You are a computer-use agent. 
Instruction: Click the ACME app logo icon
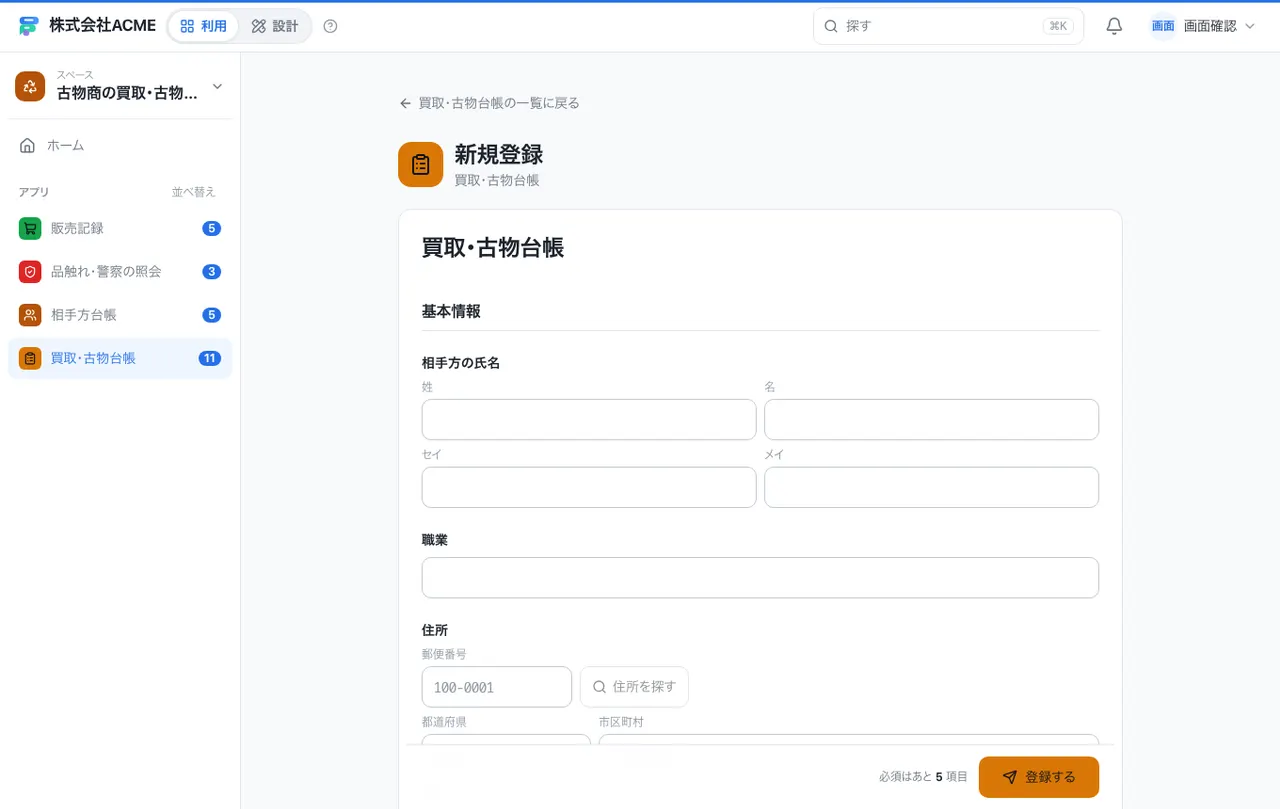pyautogui.click(x=28, y=26)
